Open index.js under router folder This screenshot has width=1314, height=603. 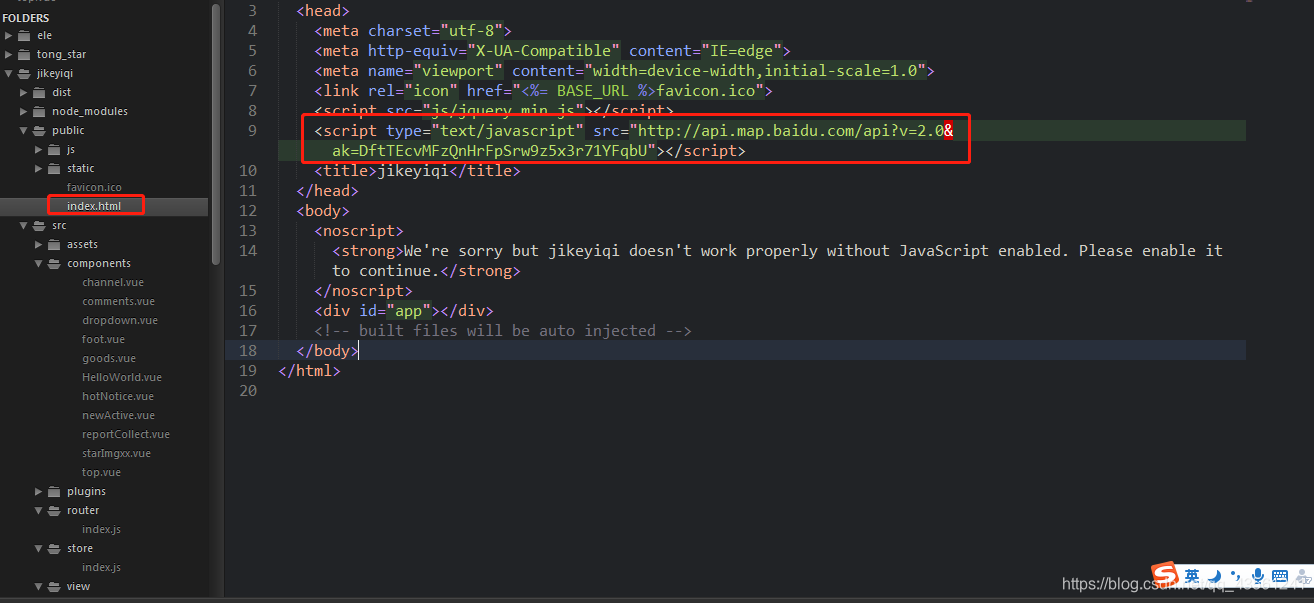(101, 529)
